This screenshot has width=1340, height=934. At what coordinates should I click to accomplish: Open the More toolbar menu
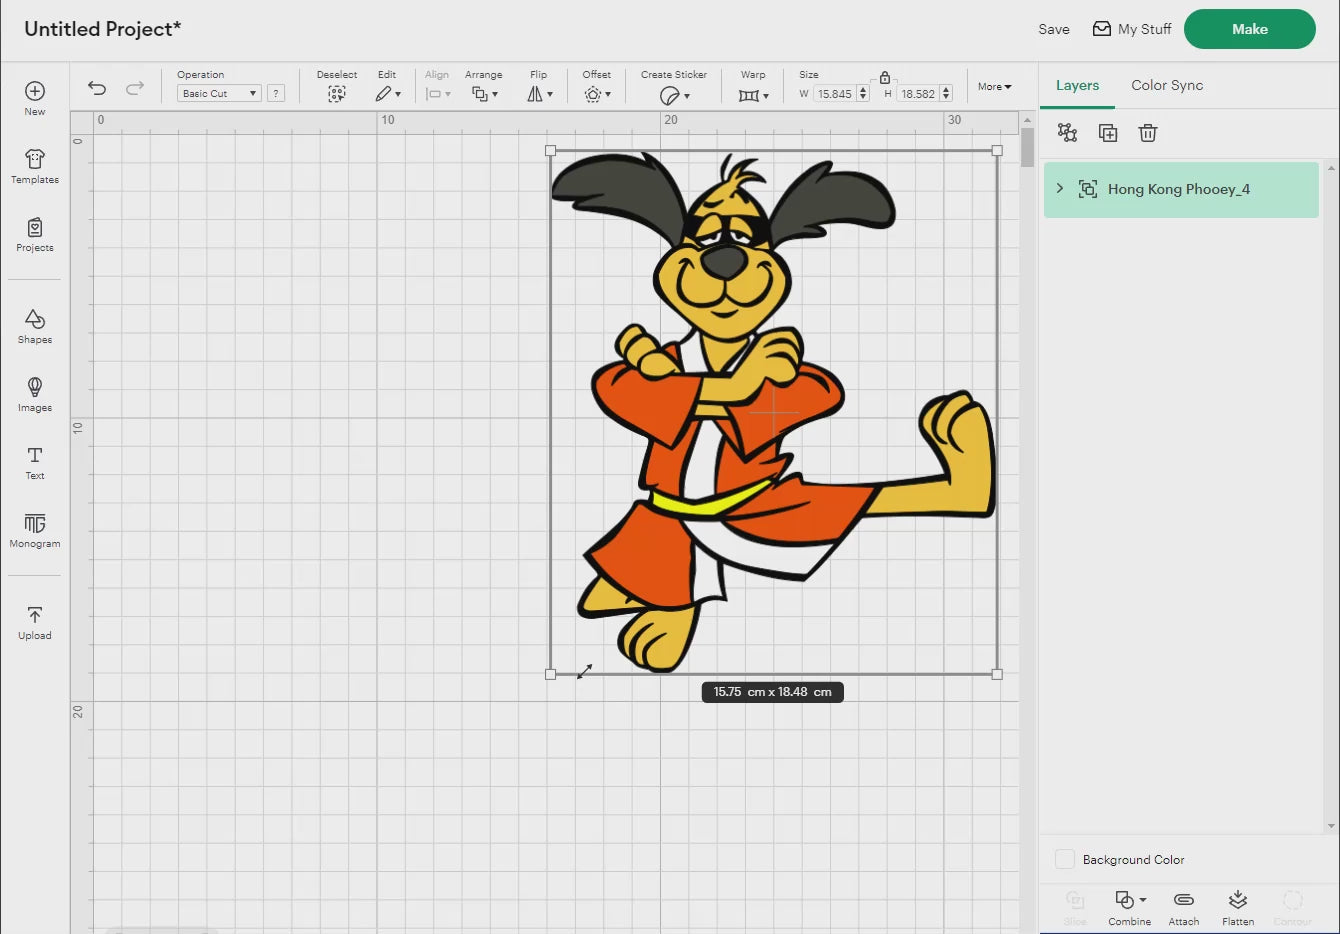(994, 87)
